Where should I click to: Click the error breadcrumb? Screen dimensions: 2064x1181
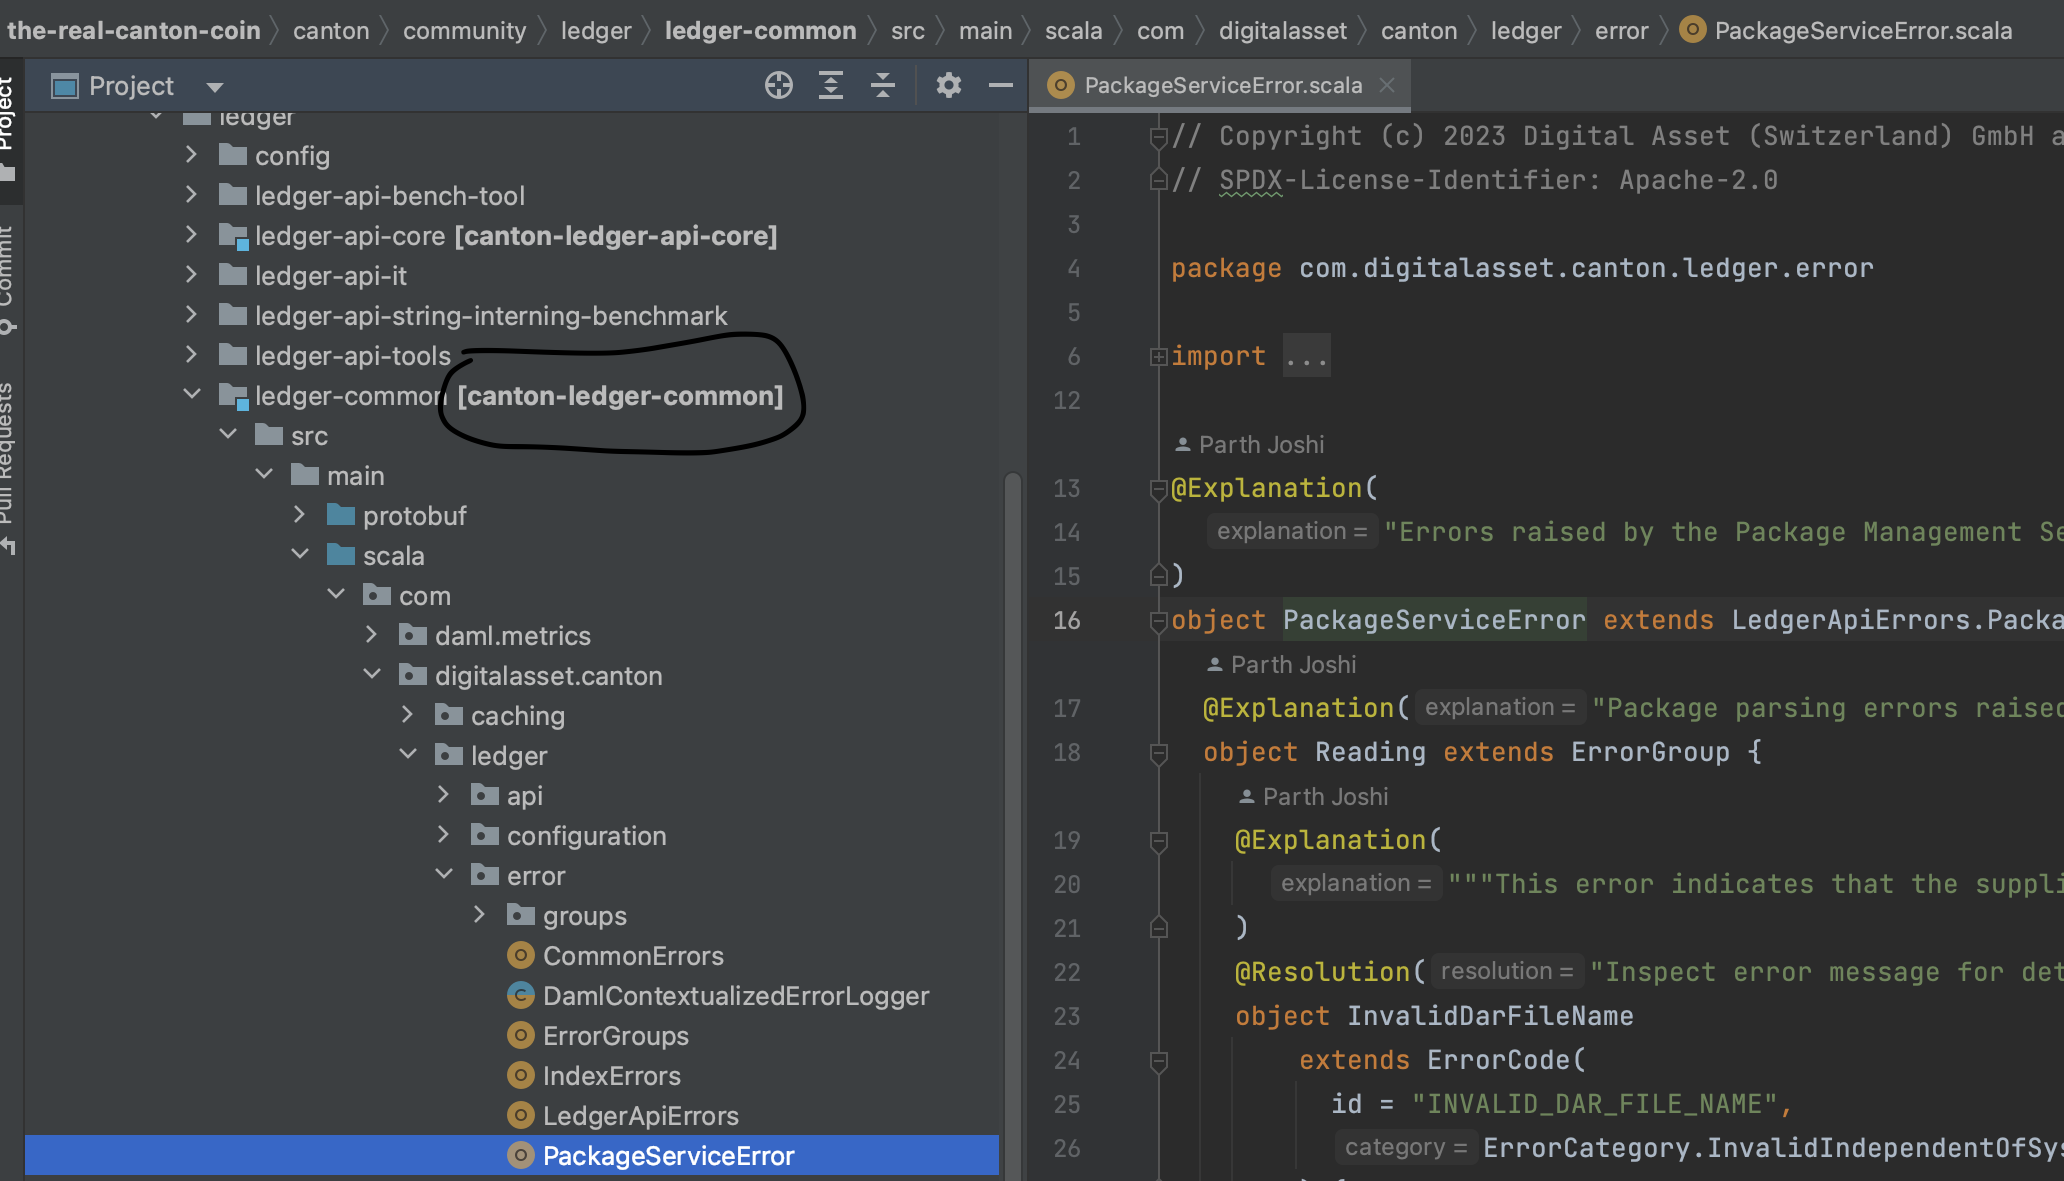point(1621,31)
